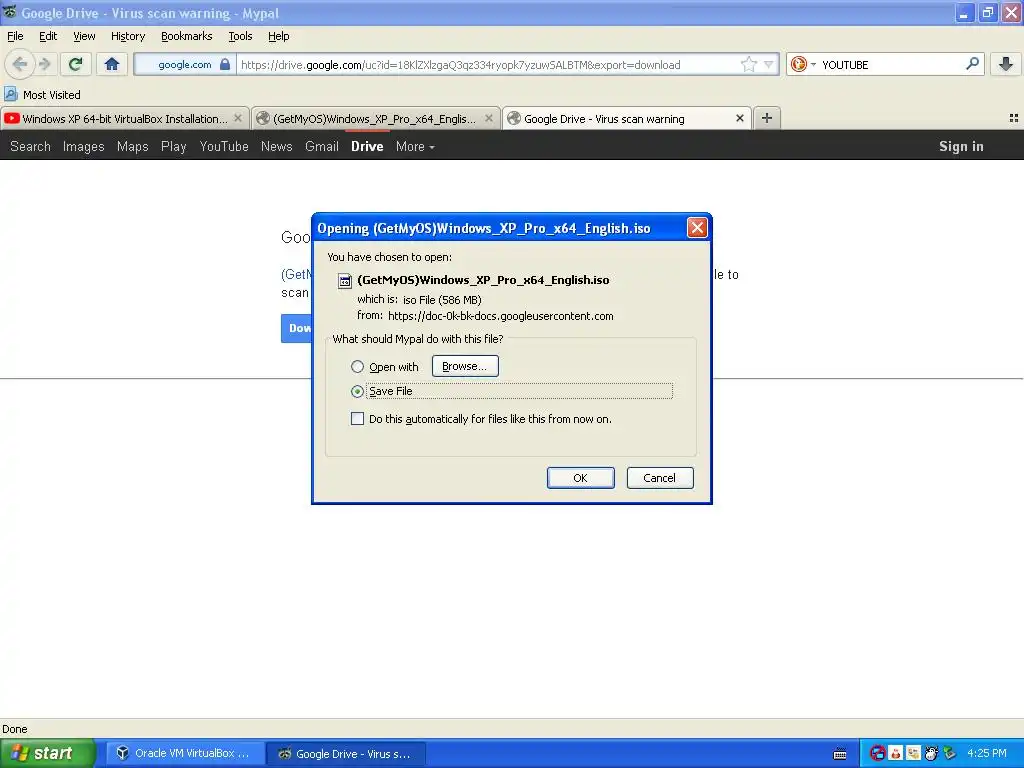
Task: Click the blue Download button behind the dialog
Action: (x=297, y=328)
